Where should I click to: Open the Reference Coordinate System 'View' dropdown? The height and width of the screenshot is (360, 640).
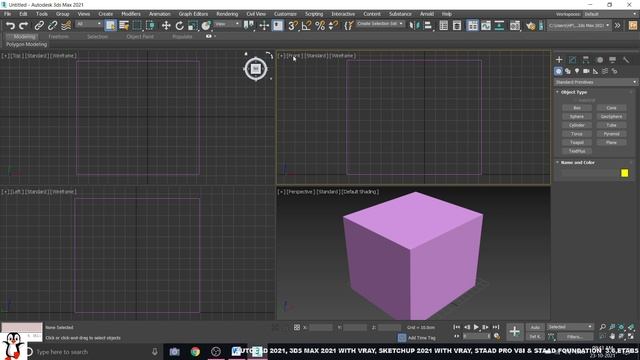pos(227,24)
